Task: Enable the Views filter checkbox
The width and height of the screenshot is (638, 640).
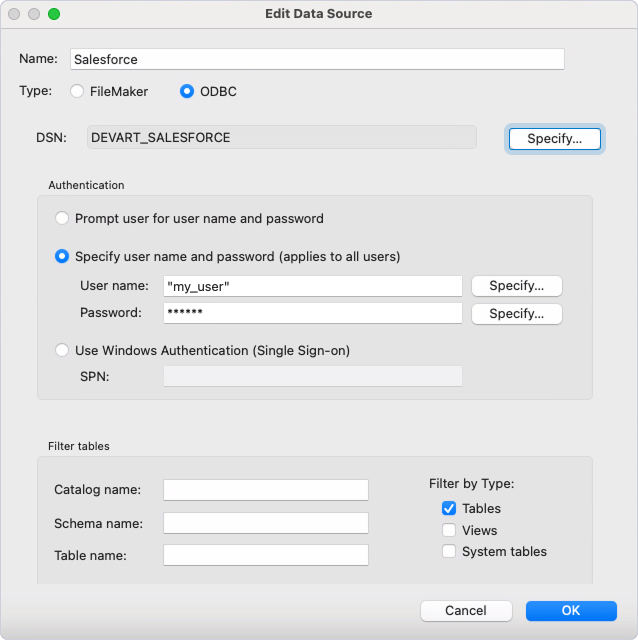Action: click(x=449, y=530)
